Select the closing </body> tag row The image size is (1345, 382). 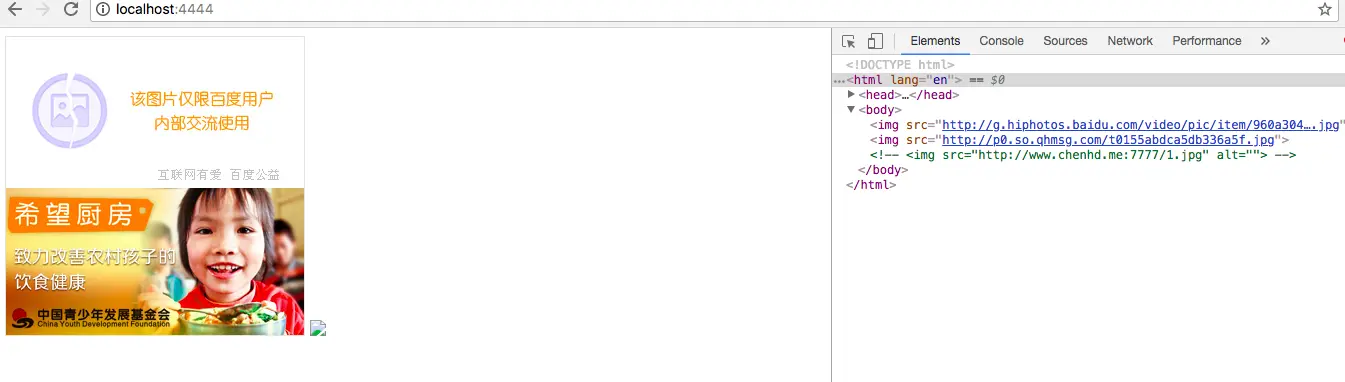click(883, 170)
